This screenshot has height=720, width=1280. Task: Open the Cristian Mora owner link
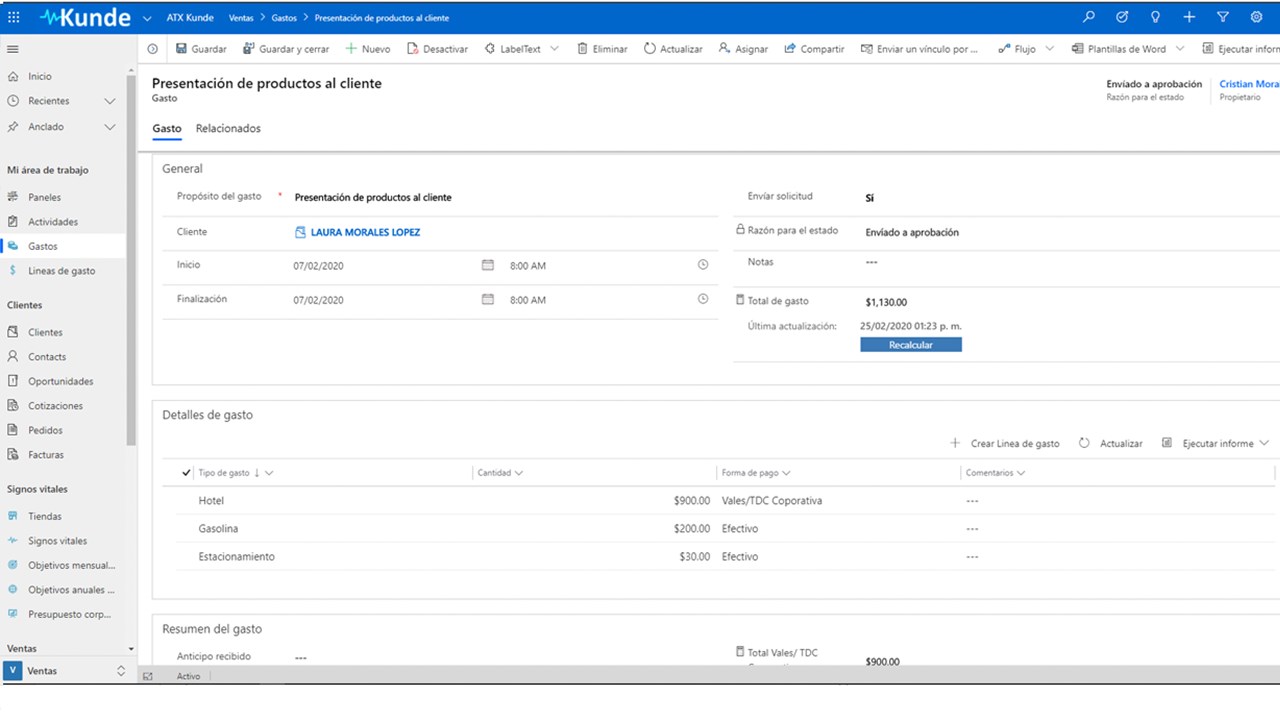pos(1249,84)
